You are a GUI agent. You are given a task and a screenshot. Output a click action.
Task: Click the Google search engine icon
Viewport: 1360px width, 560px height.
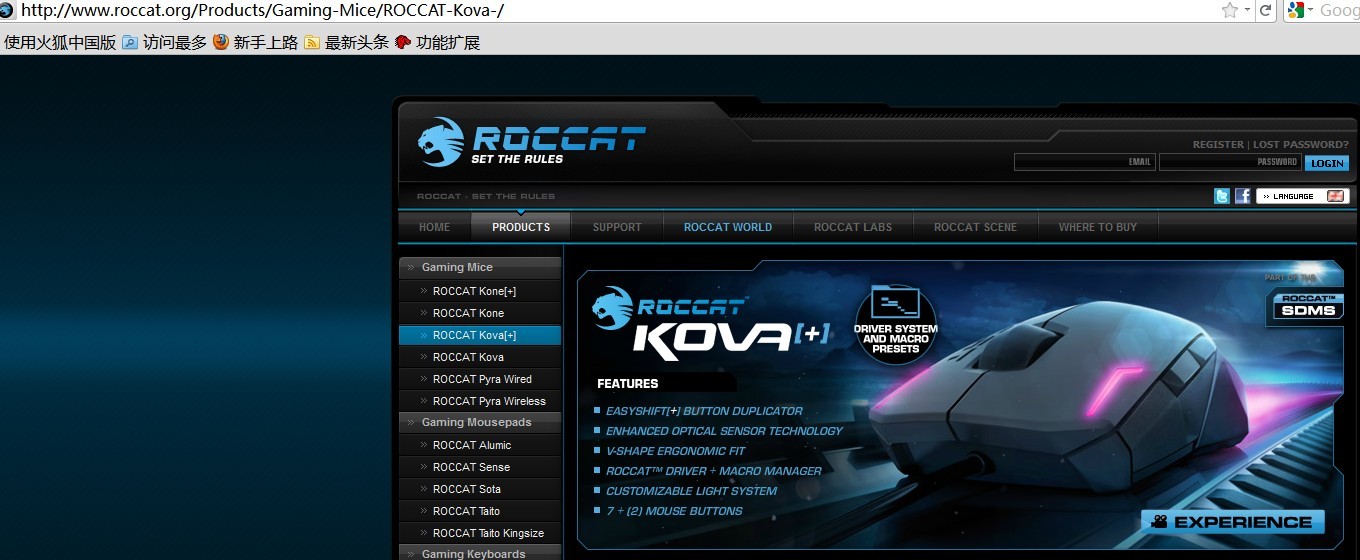click(1296, 10)
